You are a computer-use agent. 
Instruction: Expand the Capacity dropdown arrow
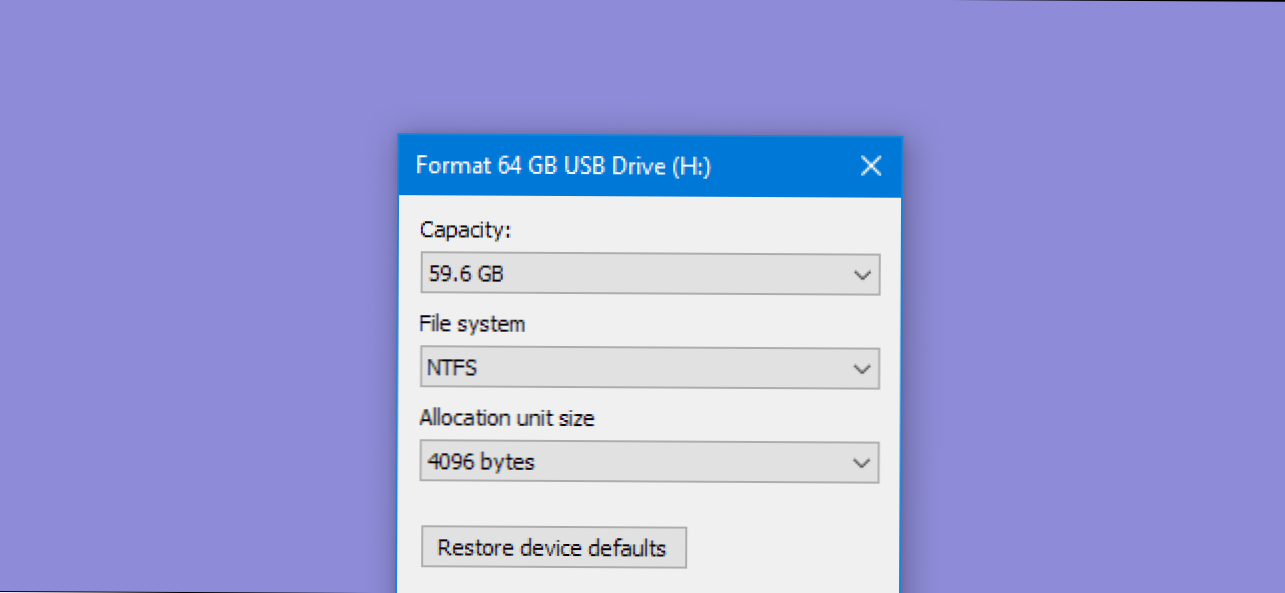[862, 275]
